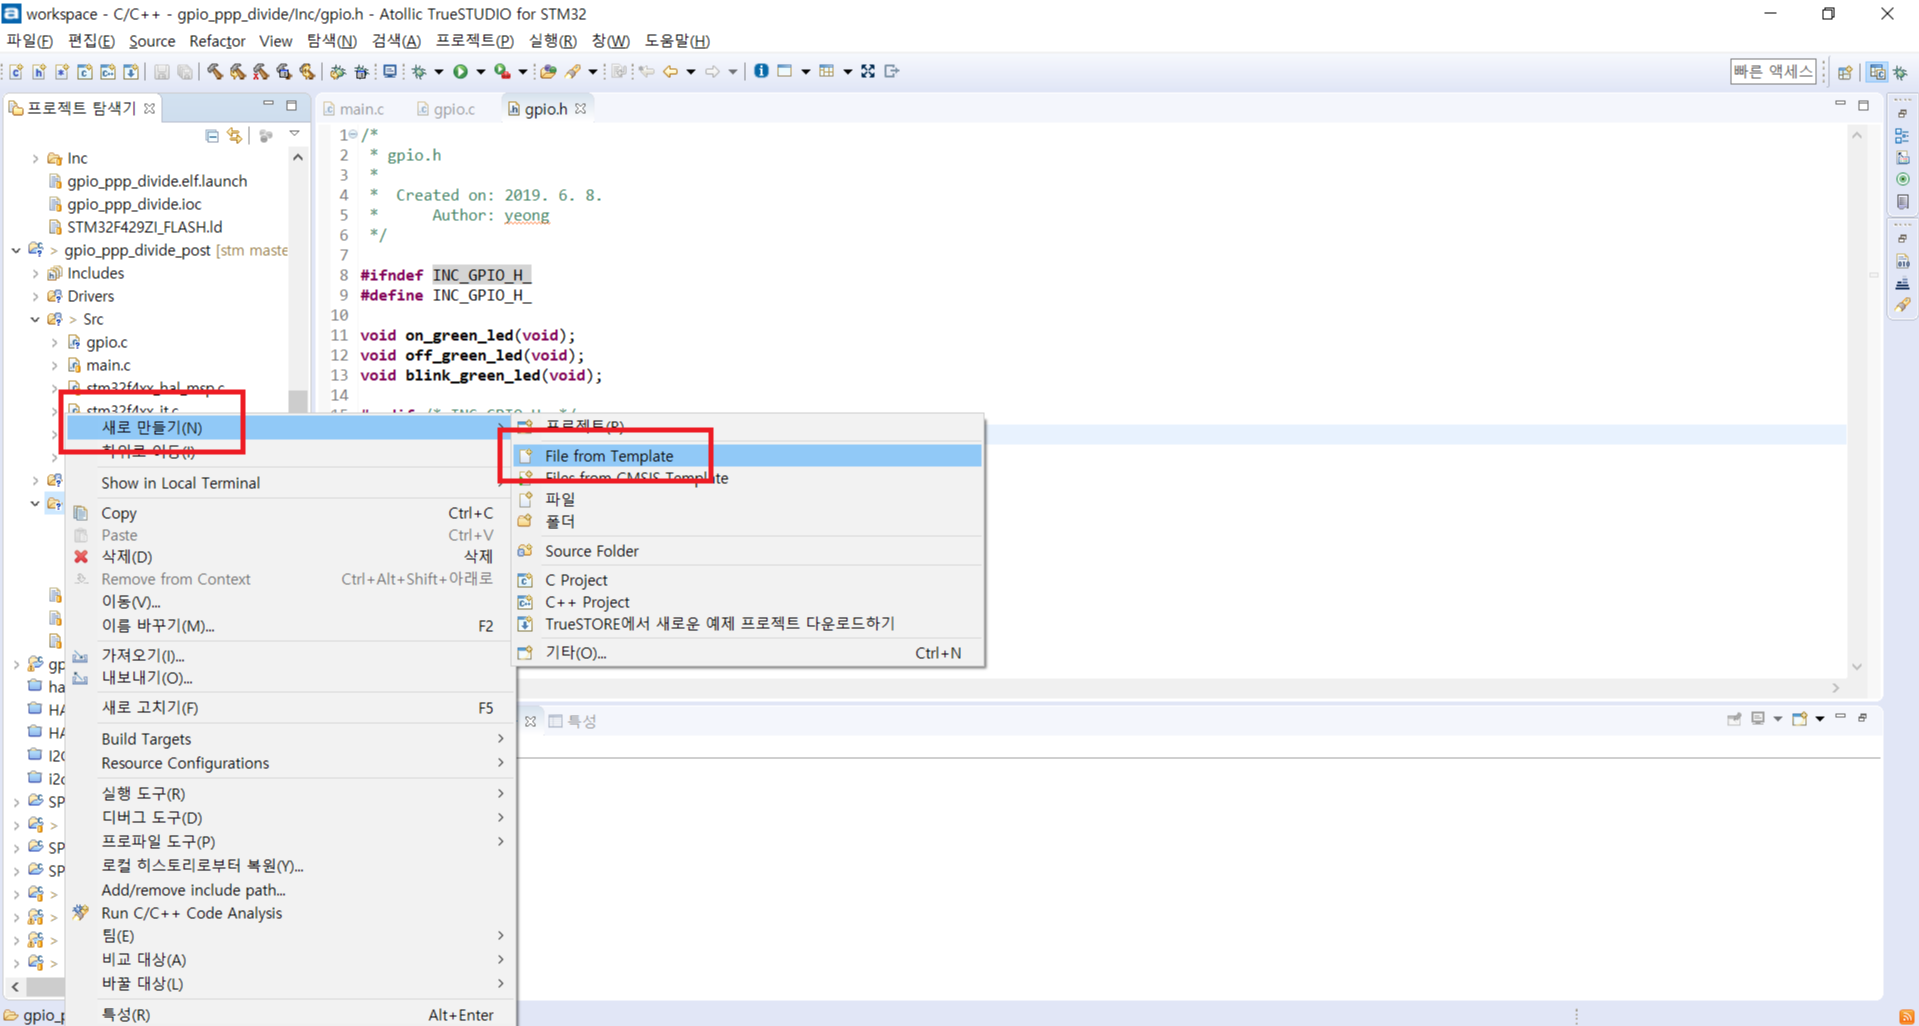The height and width of the screenshot is (1026, 1919).
Task: Click the RSS feed icon in status bar
Action: [x=1906, y=1016]
